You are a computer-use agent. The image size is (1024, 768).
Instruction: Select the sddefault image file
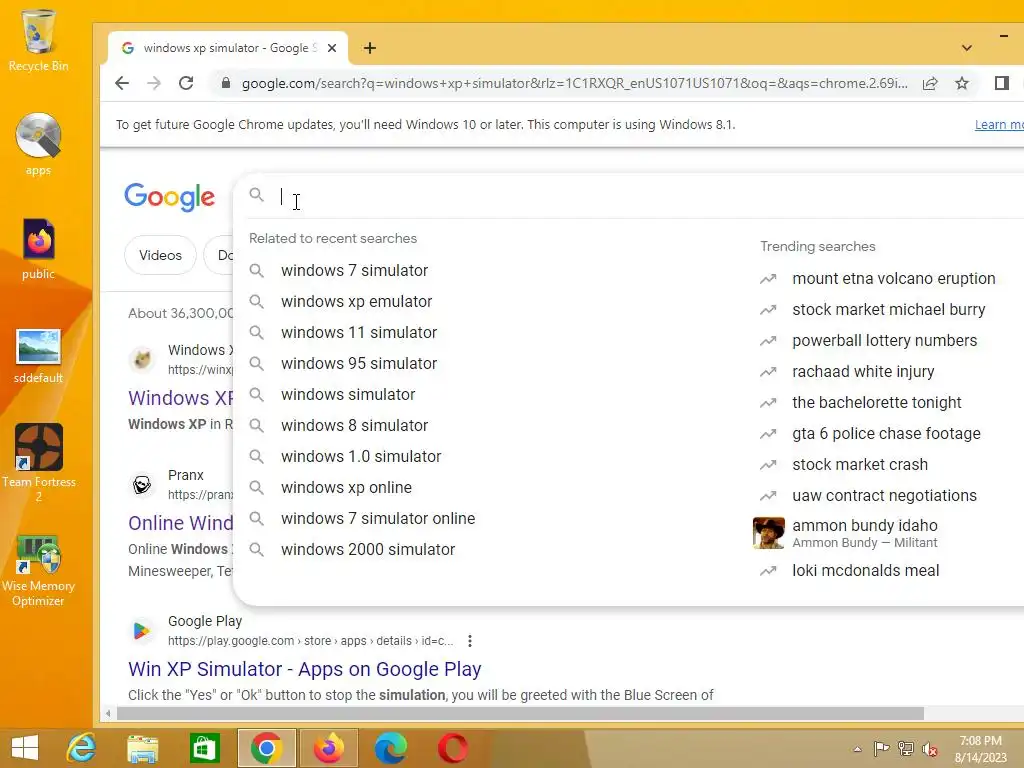pos(39,356)
